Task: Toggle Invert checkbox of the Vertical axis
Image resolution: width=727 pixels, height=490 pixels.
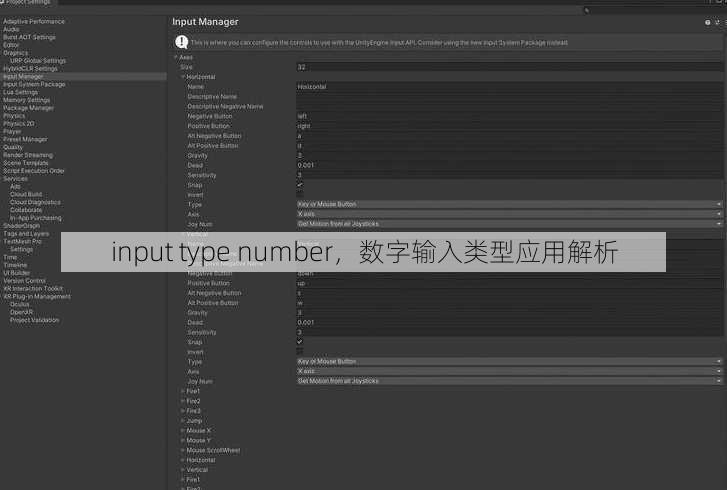Action: [x=300, y=352]
